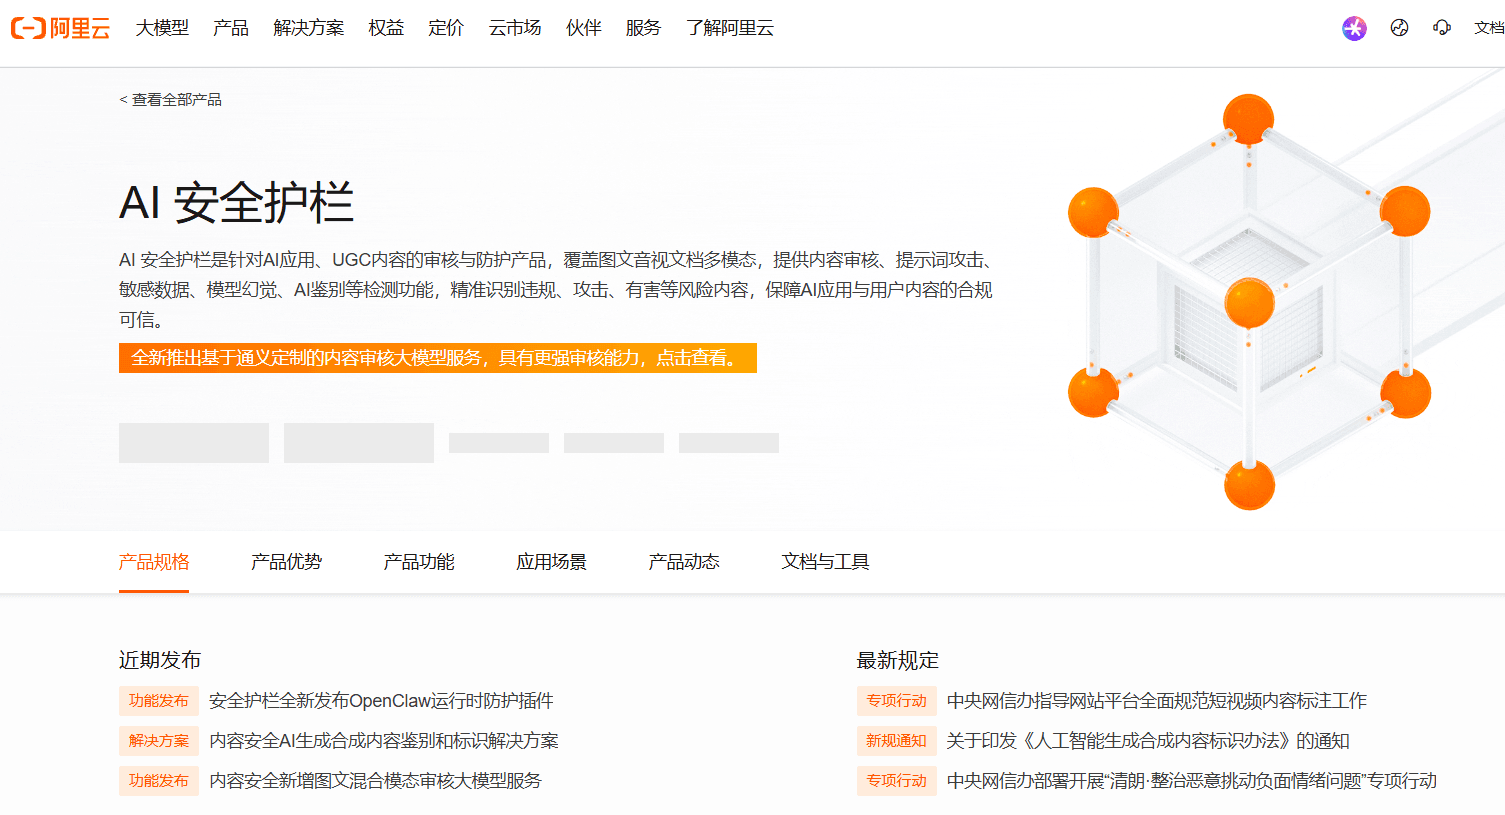Open 关于印发《人工智能生成合成内容标识办法》的通知
Screen dimensions: 1505x815
1148,741
